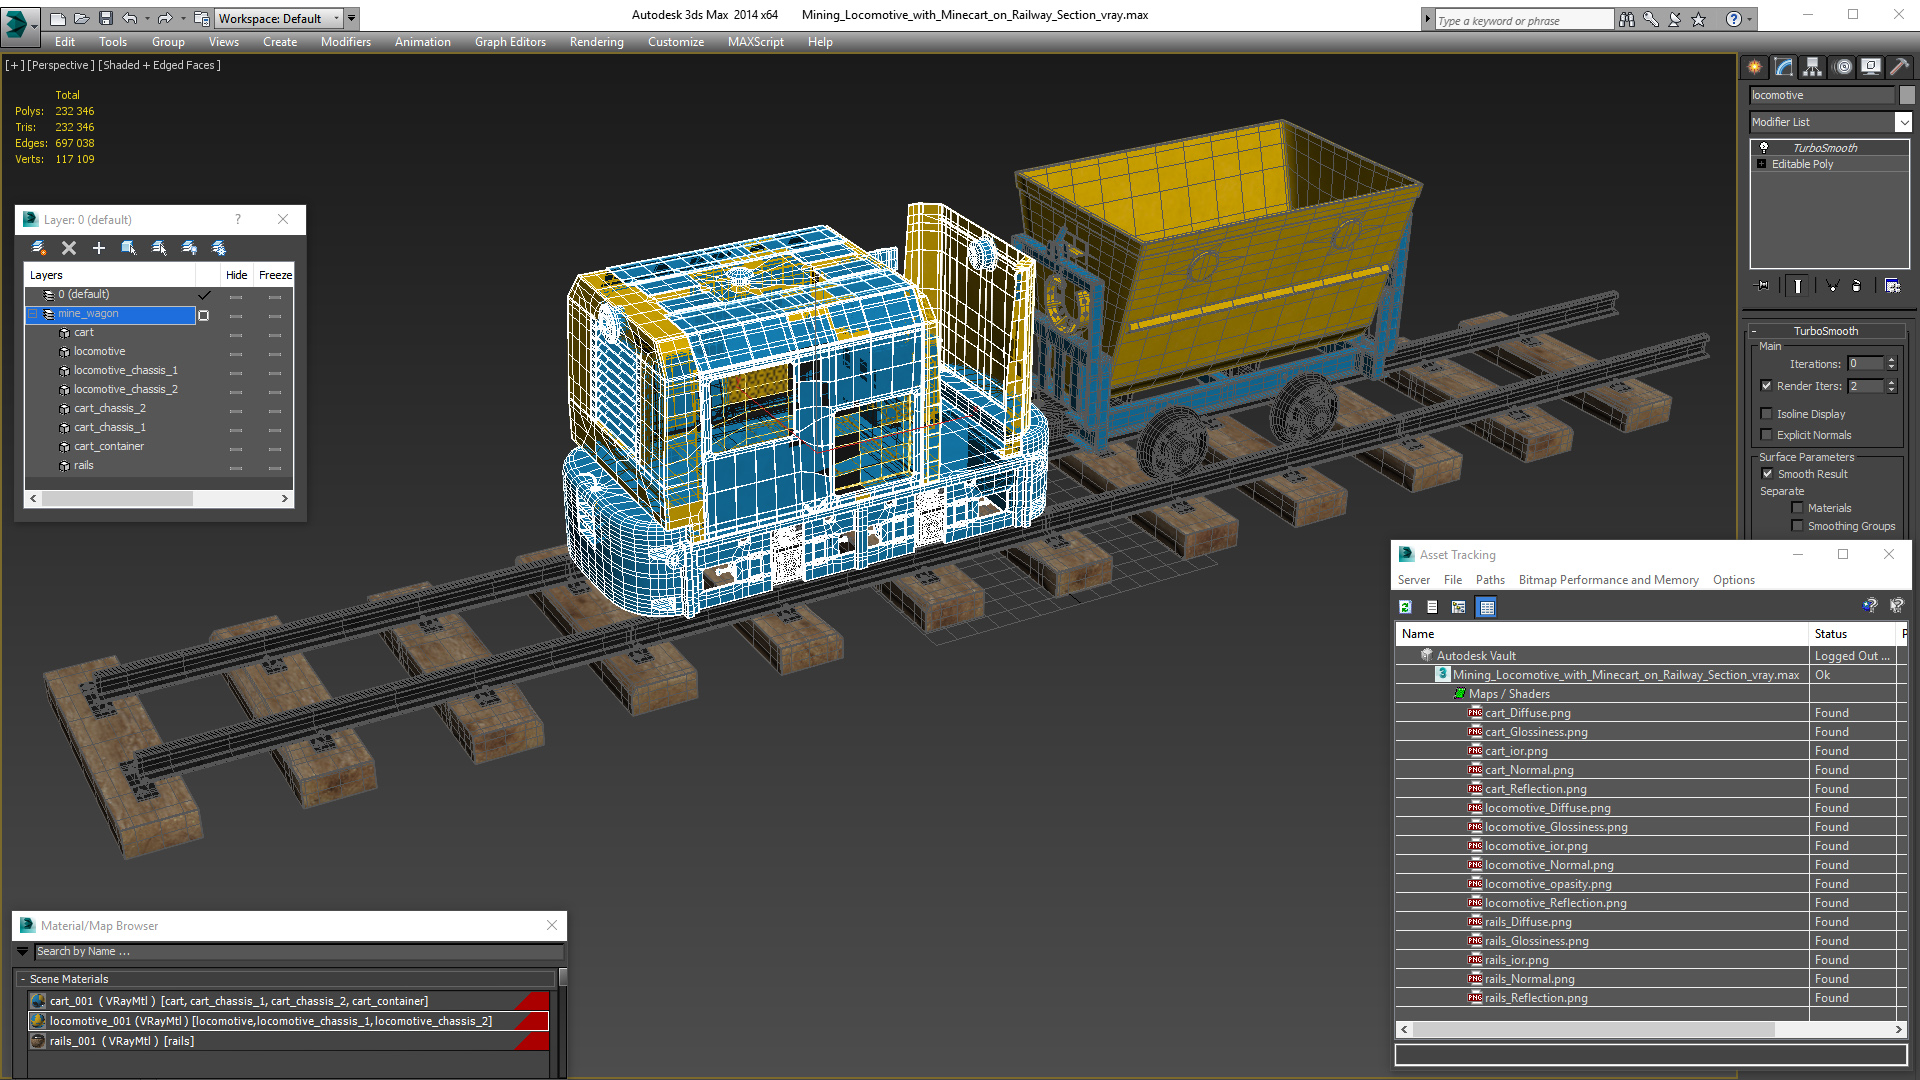Expand the Editable Poly stack entry

click(1762, 164)
